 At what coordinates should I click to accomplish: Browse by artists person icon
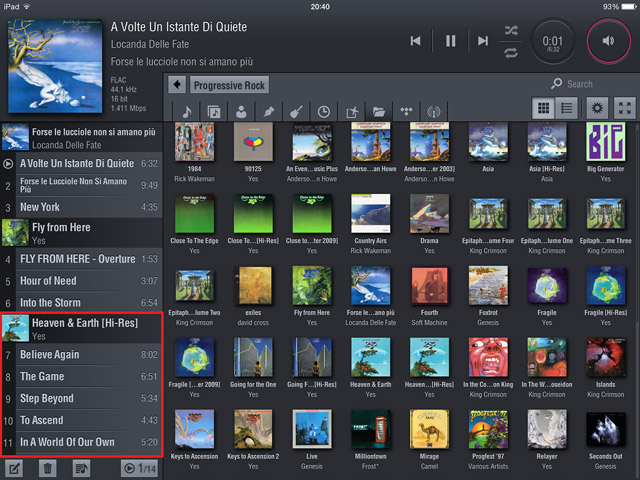pos(241,111)
